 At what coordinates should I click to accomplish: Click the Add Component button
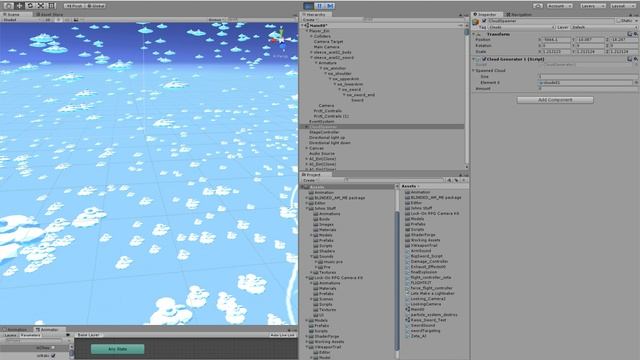(x=555, y=100)
